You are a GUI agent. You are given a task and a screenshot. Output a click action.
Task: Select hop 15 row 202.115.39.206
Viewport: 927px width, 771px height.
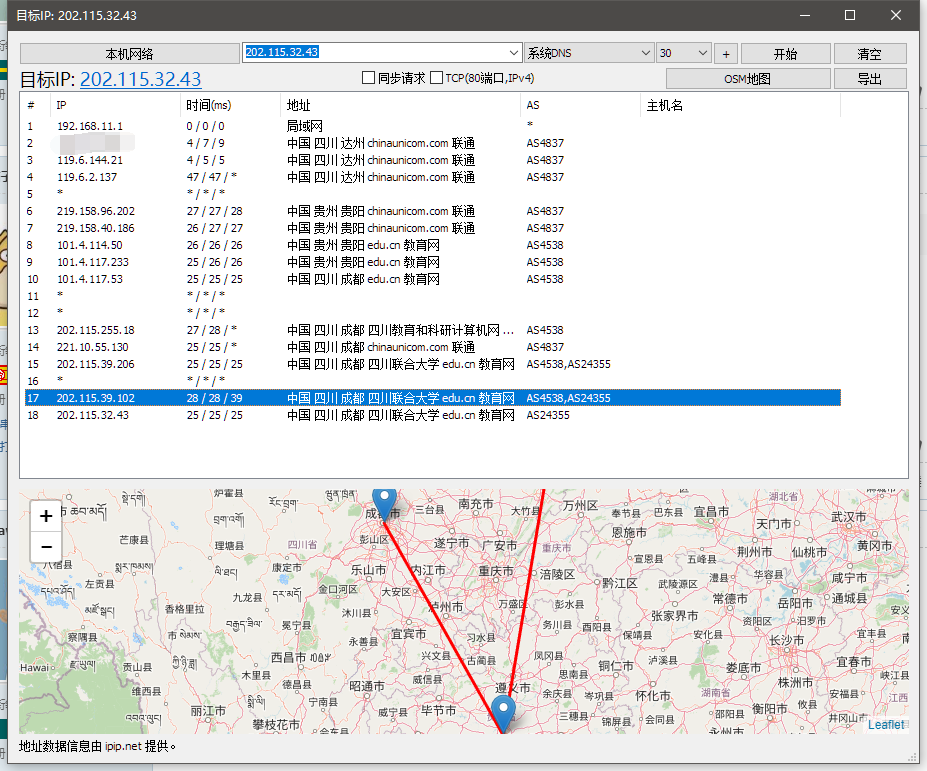coord(433,364)
